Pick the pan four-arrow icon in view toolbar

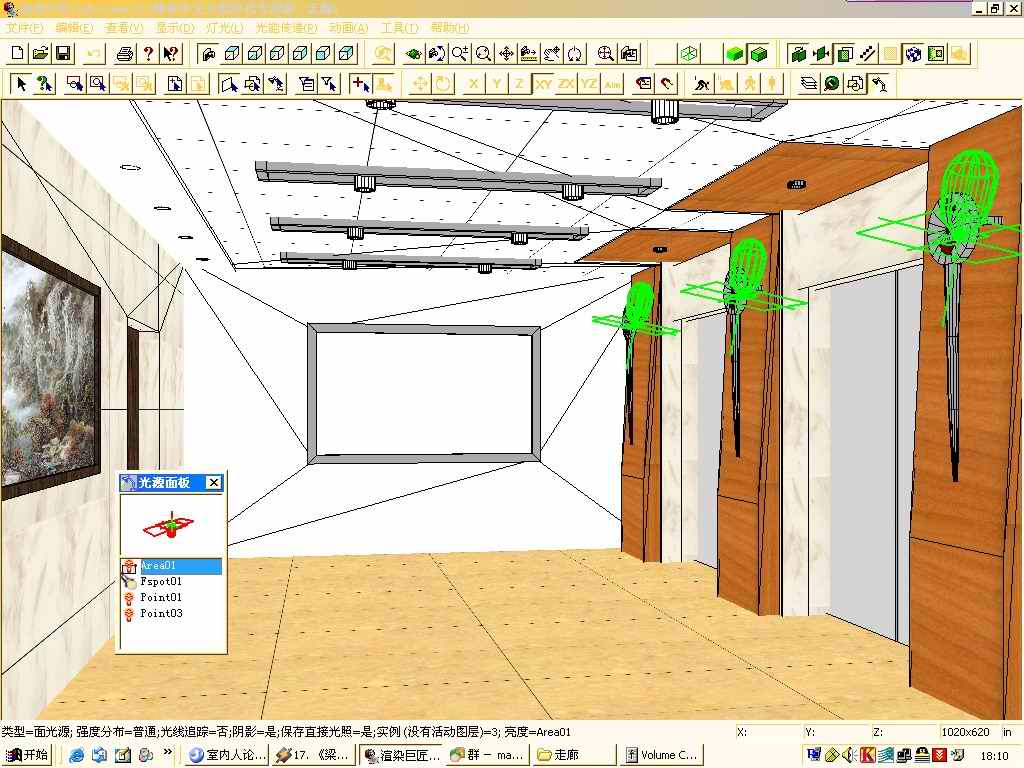[506, 54]
